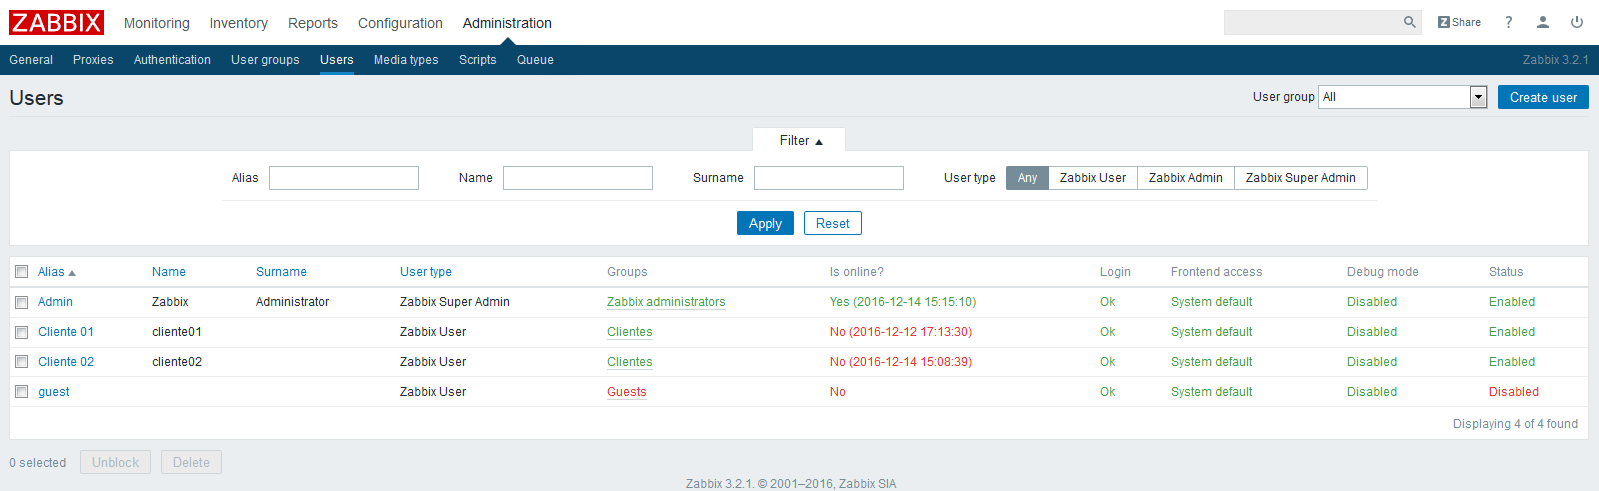The width and height of the screenshot is (1599, 491).
Task: Open the Admin user alias link
Action: click(x=55, y=302)
